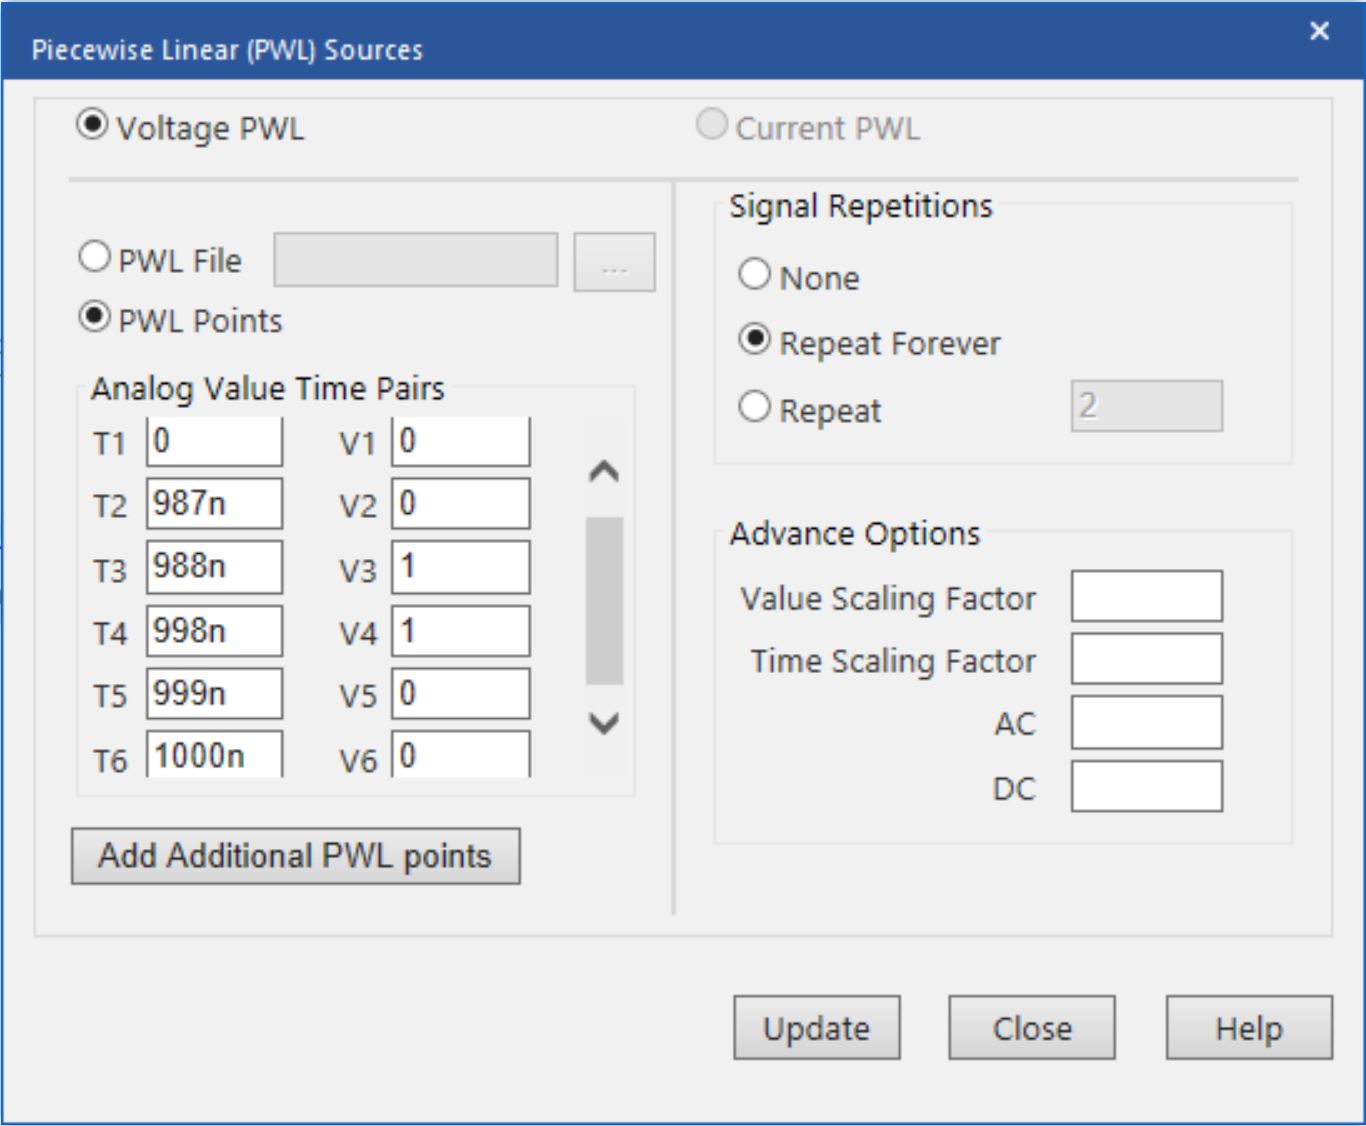Click the Update button

click(x=816, y=1027)
